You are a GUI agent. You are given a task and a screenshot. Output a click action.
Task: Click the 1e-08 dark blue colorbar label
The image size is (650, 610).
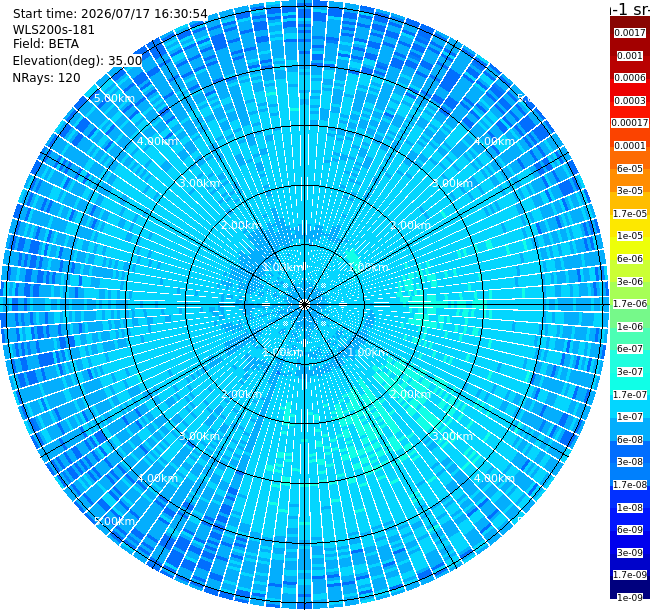tap(630, 508)
